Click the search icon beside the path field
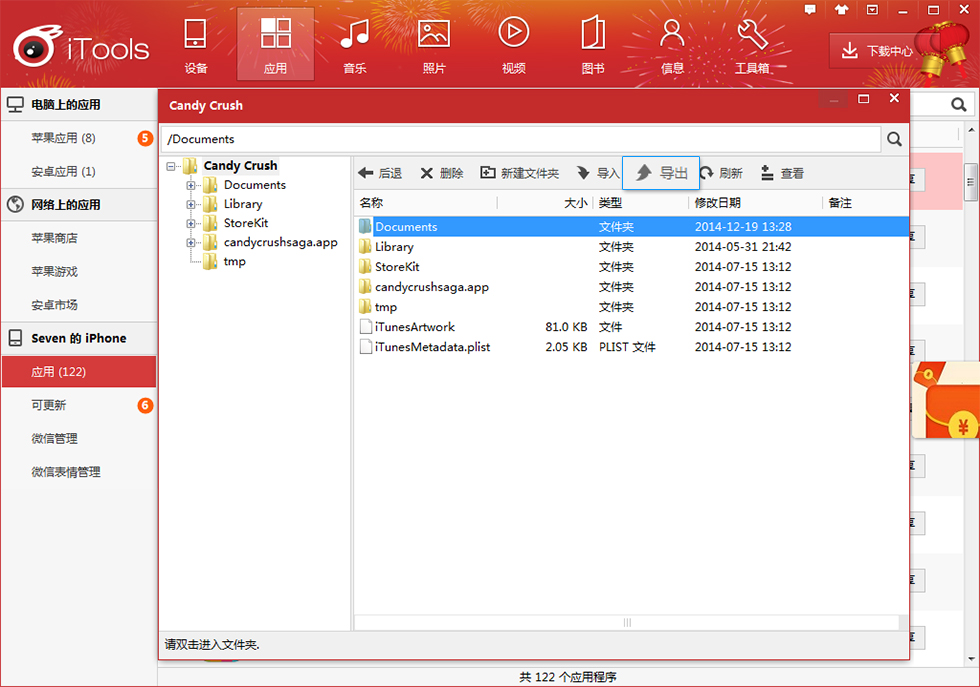 894,139
